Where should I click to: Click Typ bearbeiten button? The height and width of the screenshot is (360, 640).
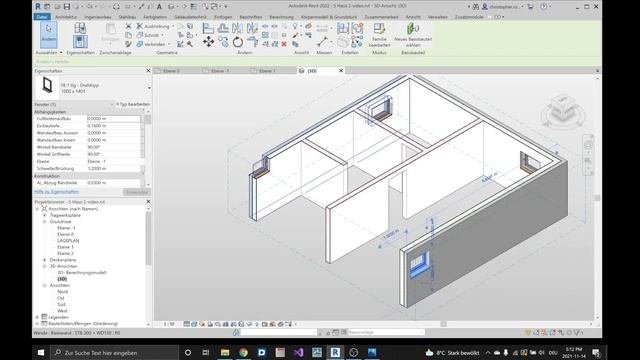click(133, 104)
